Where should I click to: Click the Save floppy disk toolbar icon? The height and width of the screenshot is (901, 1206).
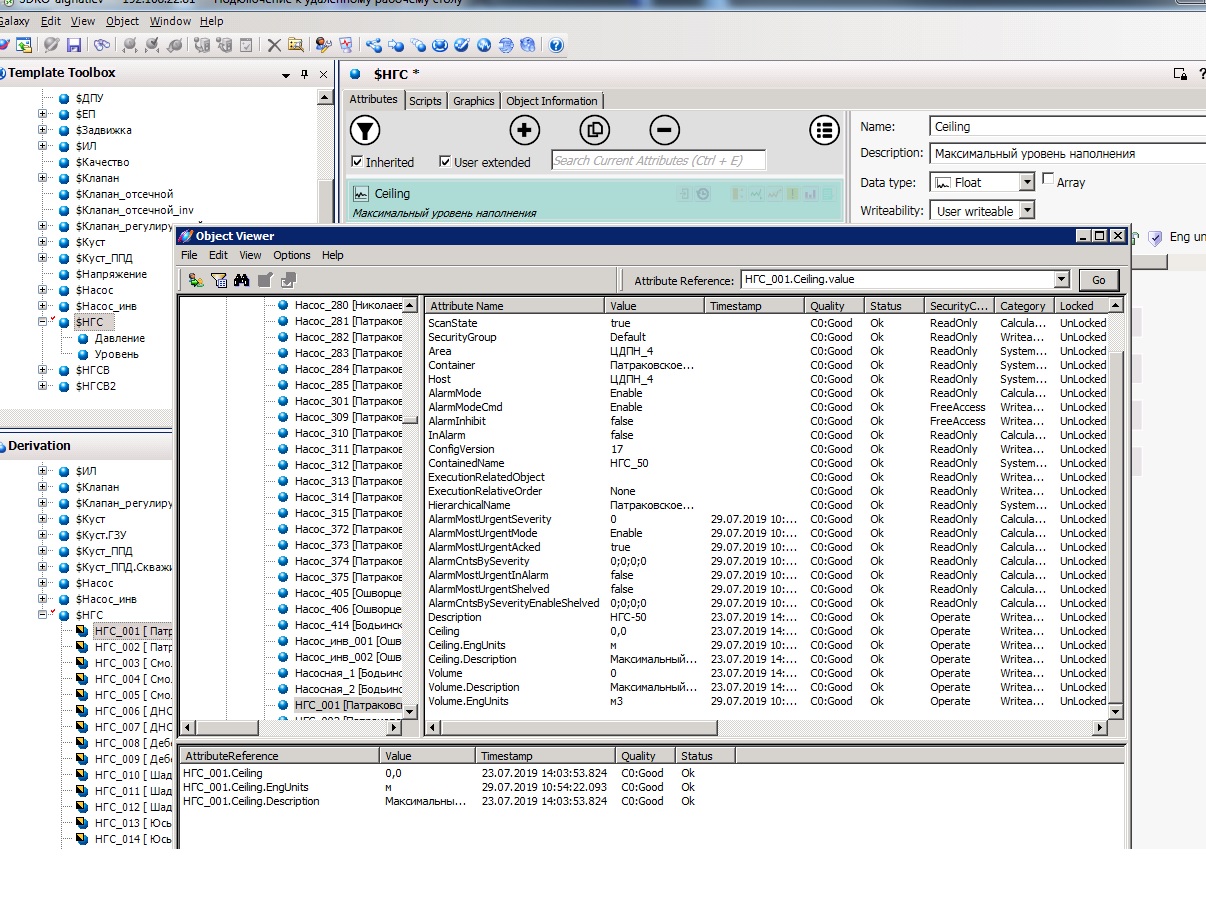[74, 45]
